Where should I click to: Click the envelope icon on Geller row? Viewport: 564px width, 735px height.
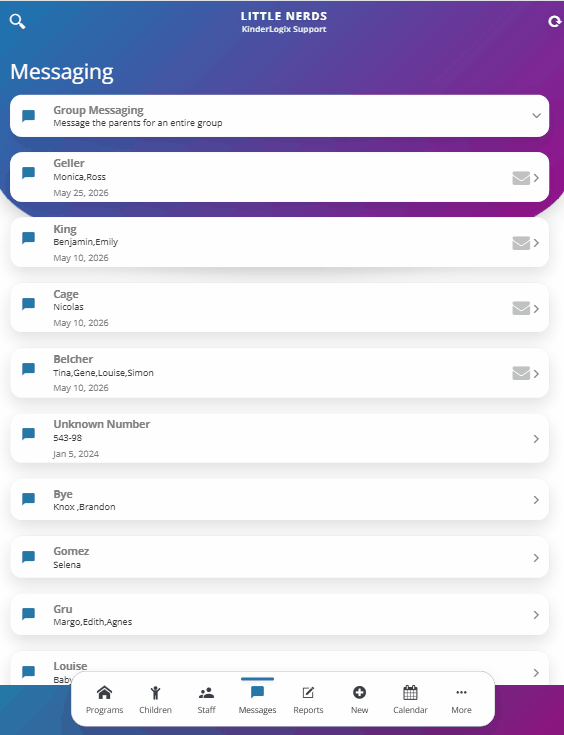[x=521, y=178]
